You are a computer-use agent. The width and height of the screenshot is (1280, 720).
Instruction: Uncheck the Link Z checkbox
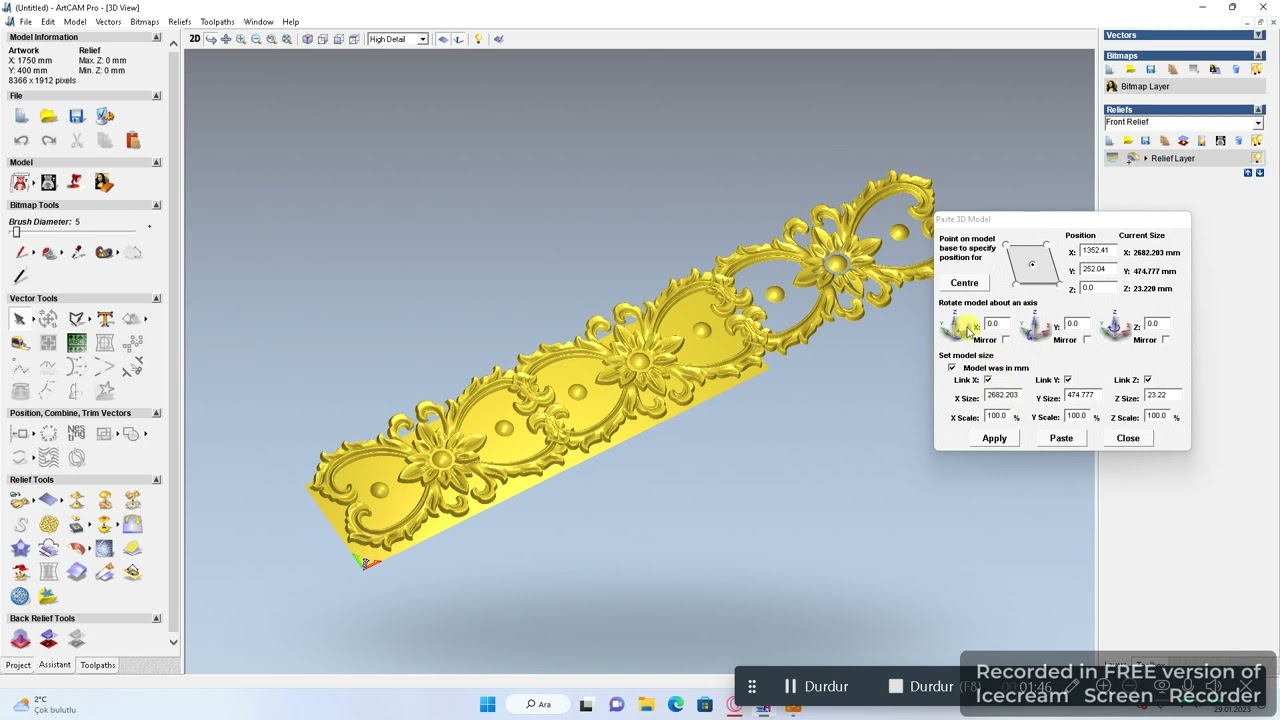tap(1148, 380)
